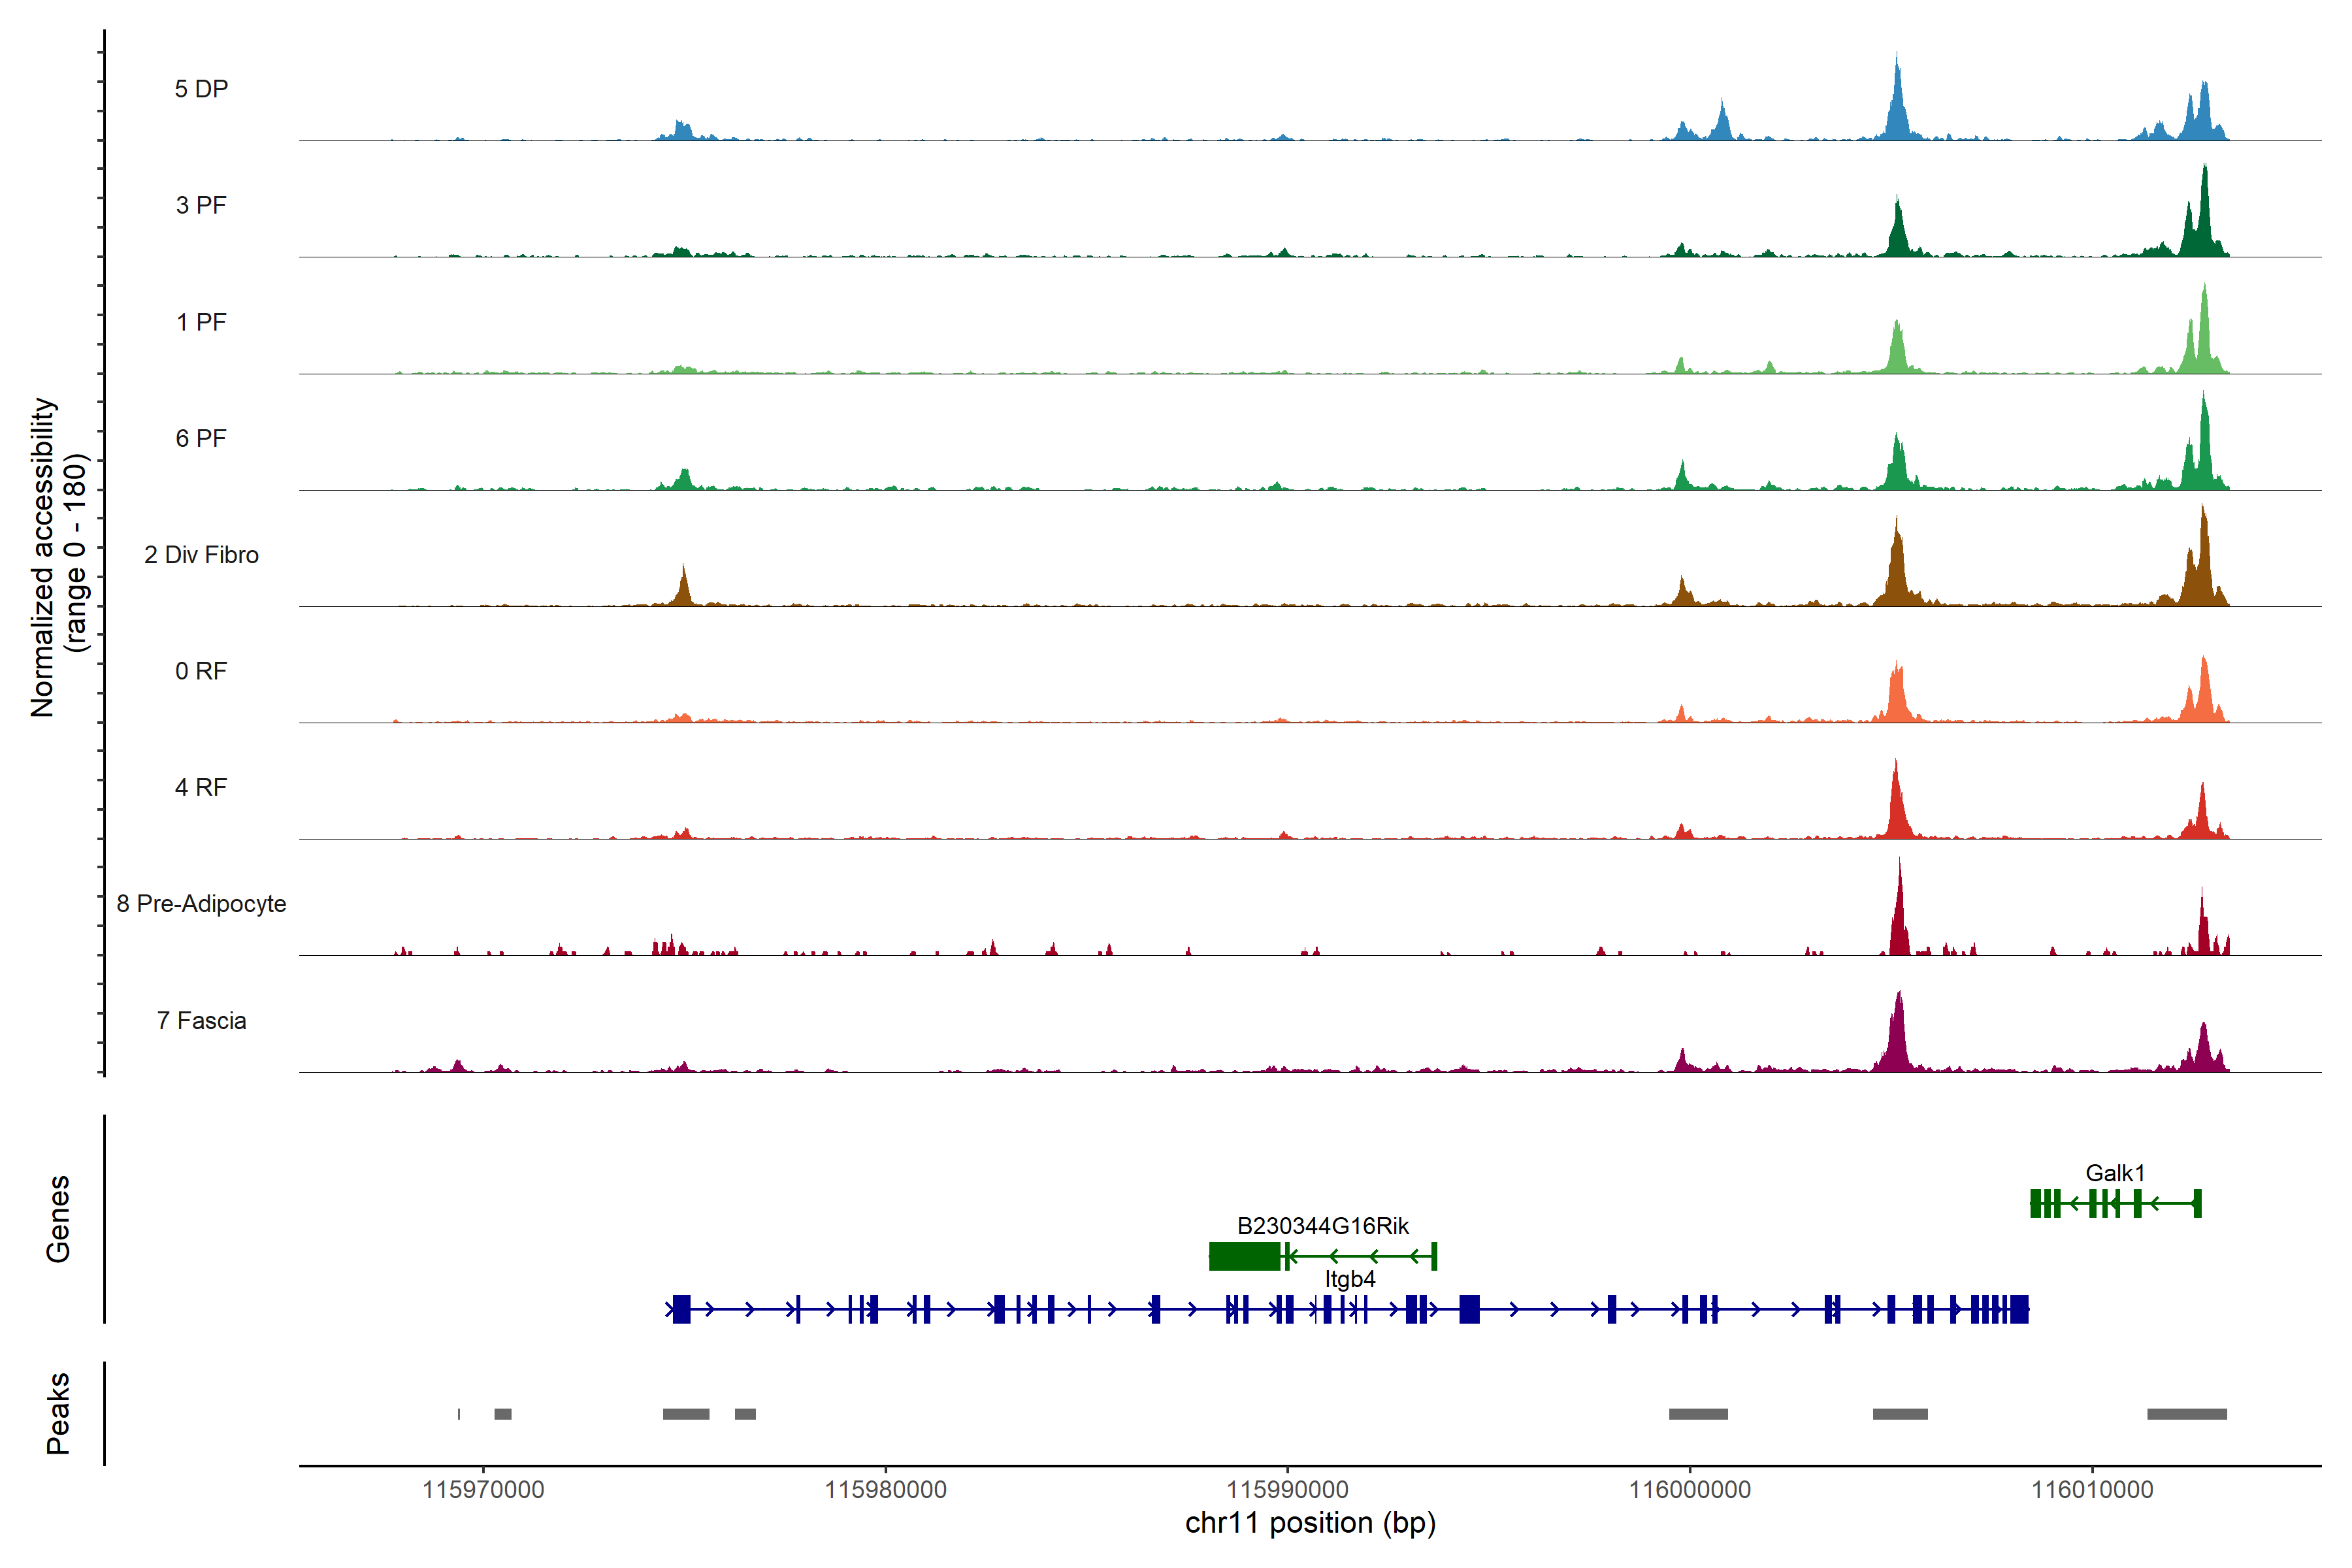Screen dimensions: 2352x1568
Task: Click the gray peak bar below the tallest peaks
Action: pyautogui.click(x=1900, y=1414)
